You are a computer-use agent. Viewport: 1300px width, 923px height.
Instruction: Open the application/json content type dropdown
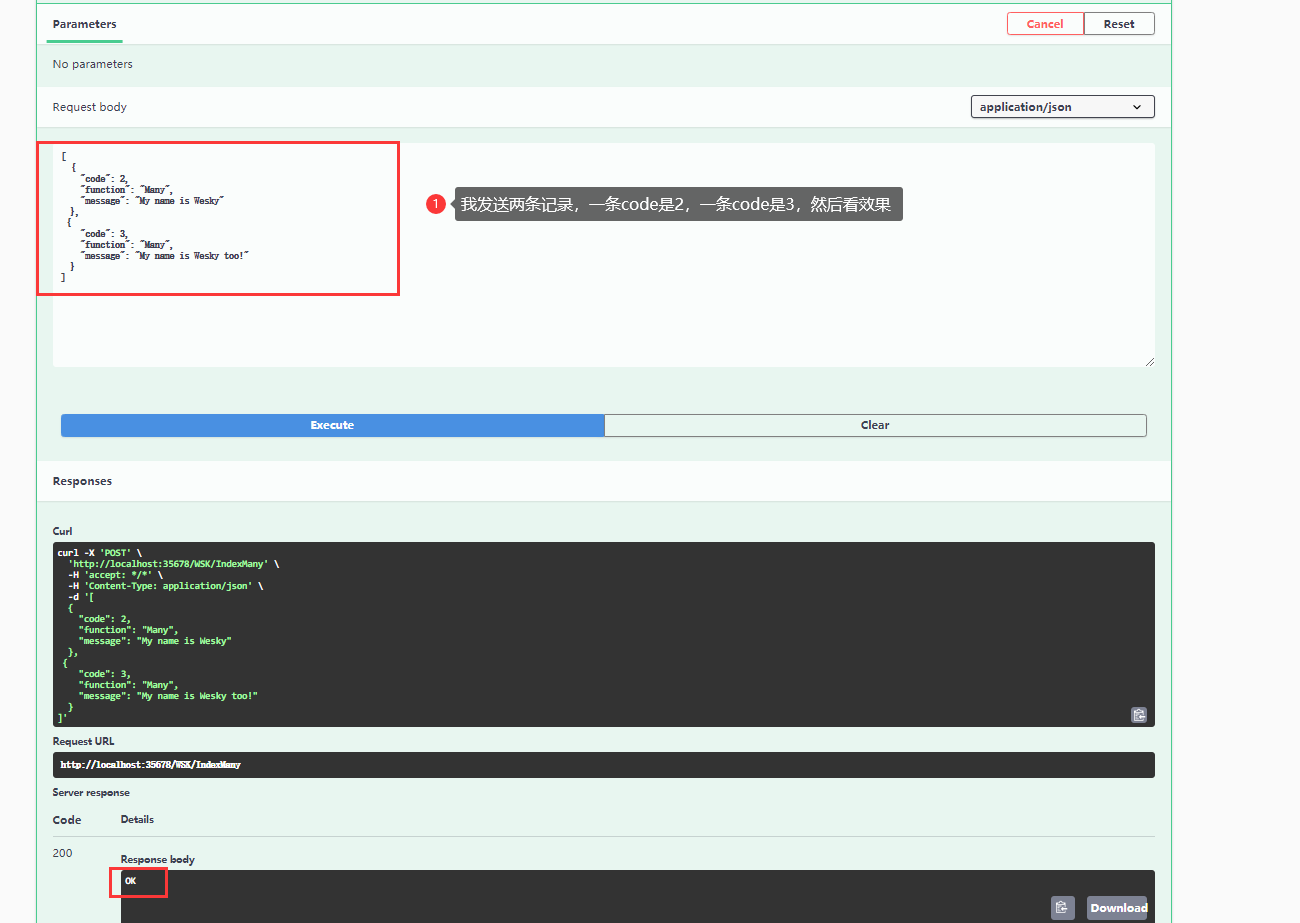[1062, 107]
